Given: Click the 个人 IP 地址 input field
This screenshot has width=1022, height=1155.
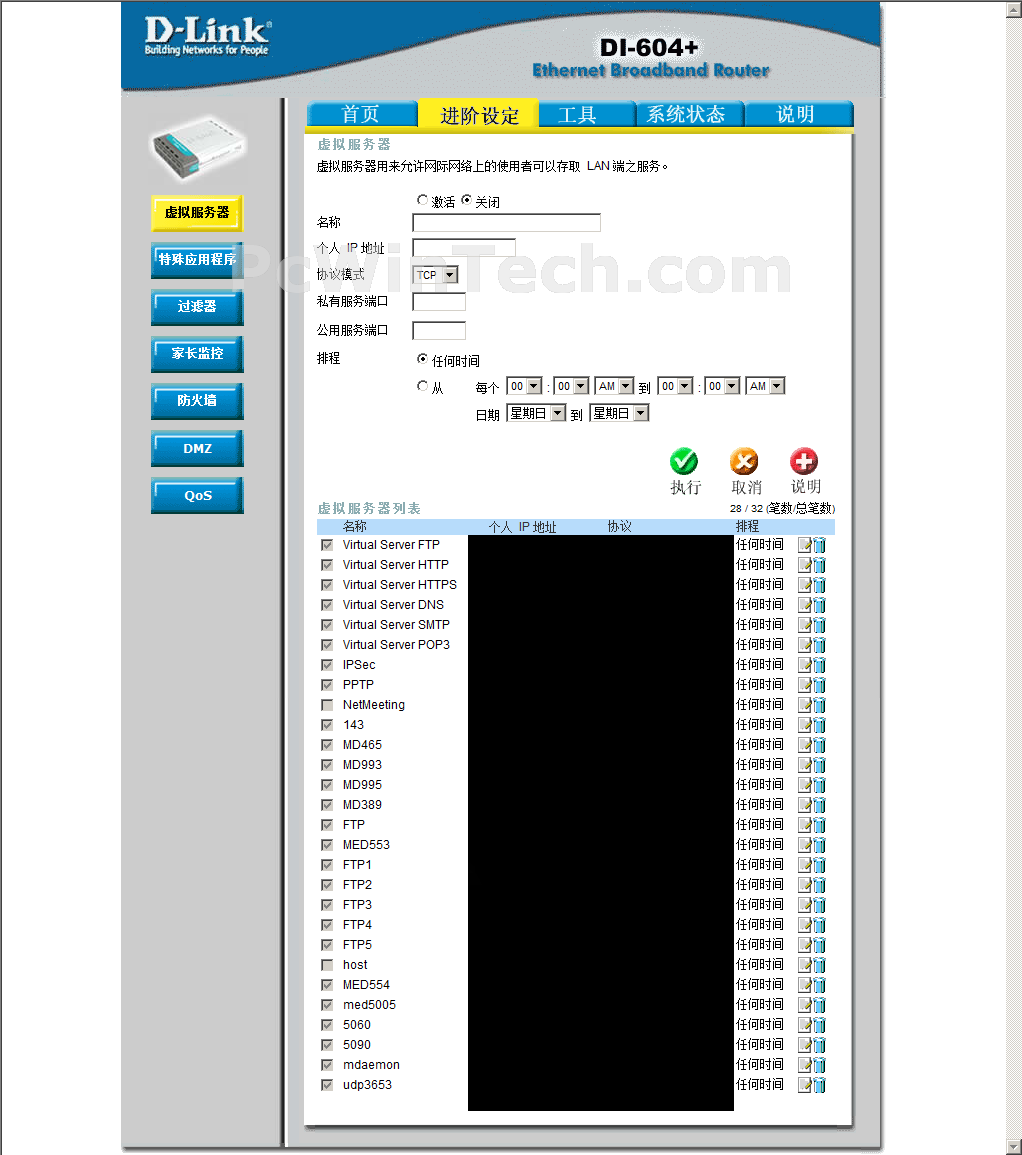Looking at the screenshot, I should [464, 248].
